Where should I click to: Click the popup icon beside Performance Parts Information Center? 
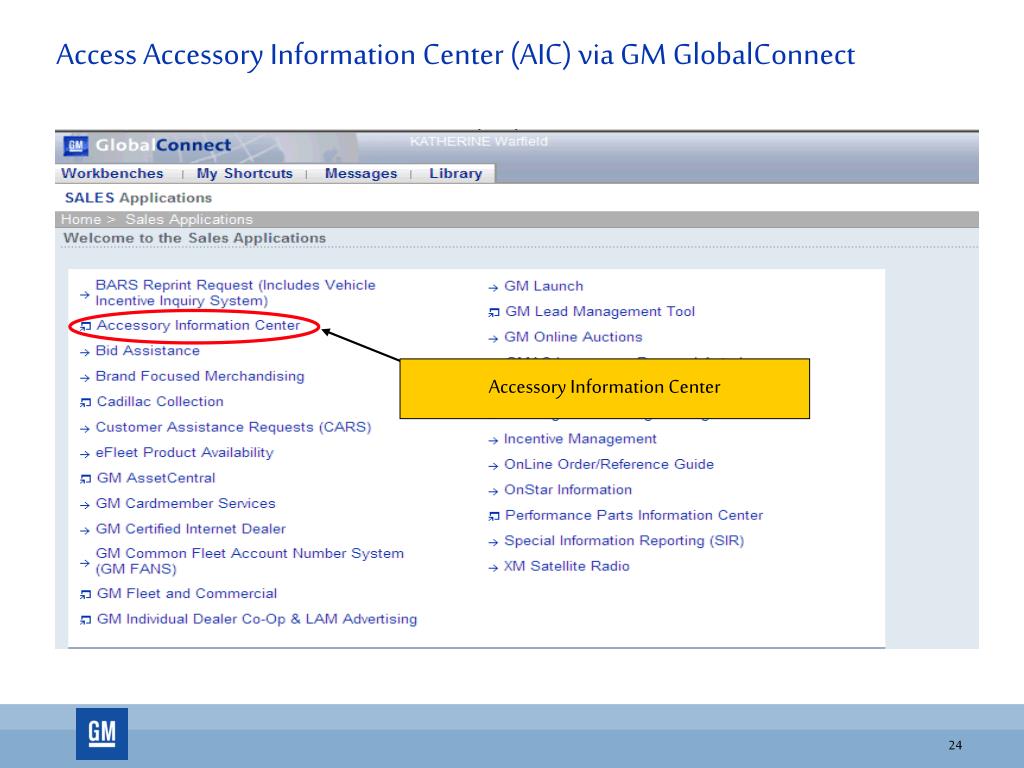494,517
